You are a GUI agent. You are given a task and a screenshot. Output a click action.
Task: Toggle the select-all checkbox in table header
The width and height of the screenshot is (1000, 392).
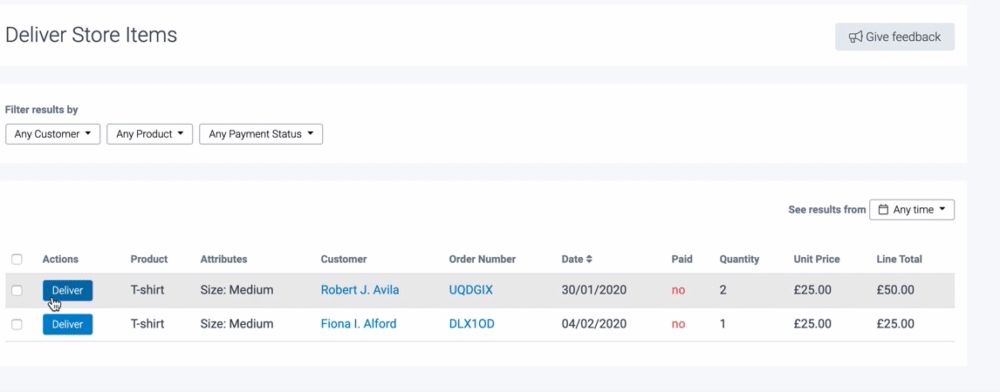17,259
